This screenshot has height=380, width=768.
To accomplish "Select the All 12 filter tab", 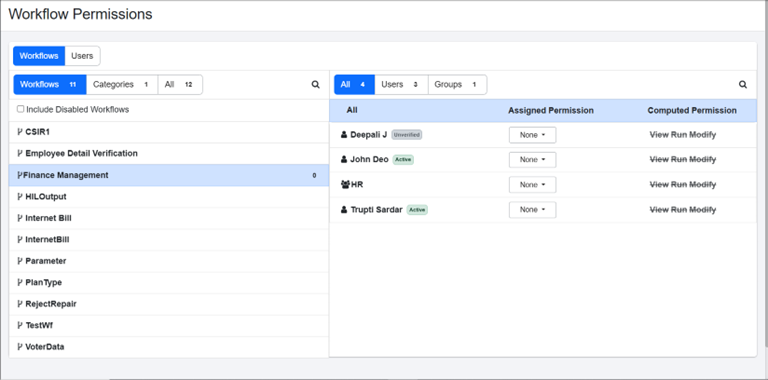I will pos(180,85).
